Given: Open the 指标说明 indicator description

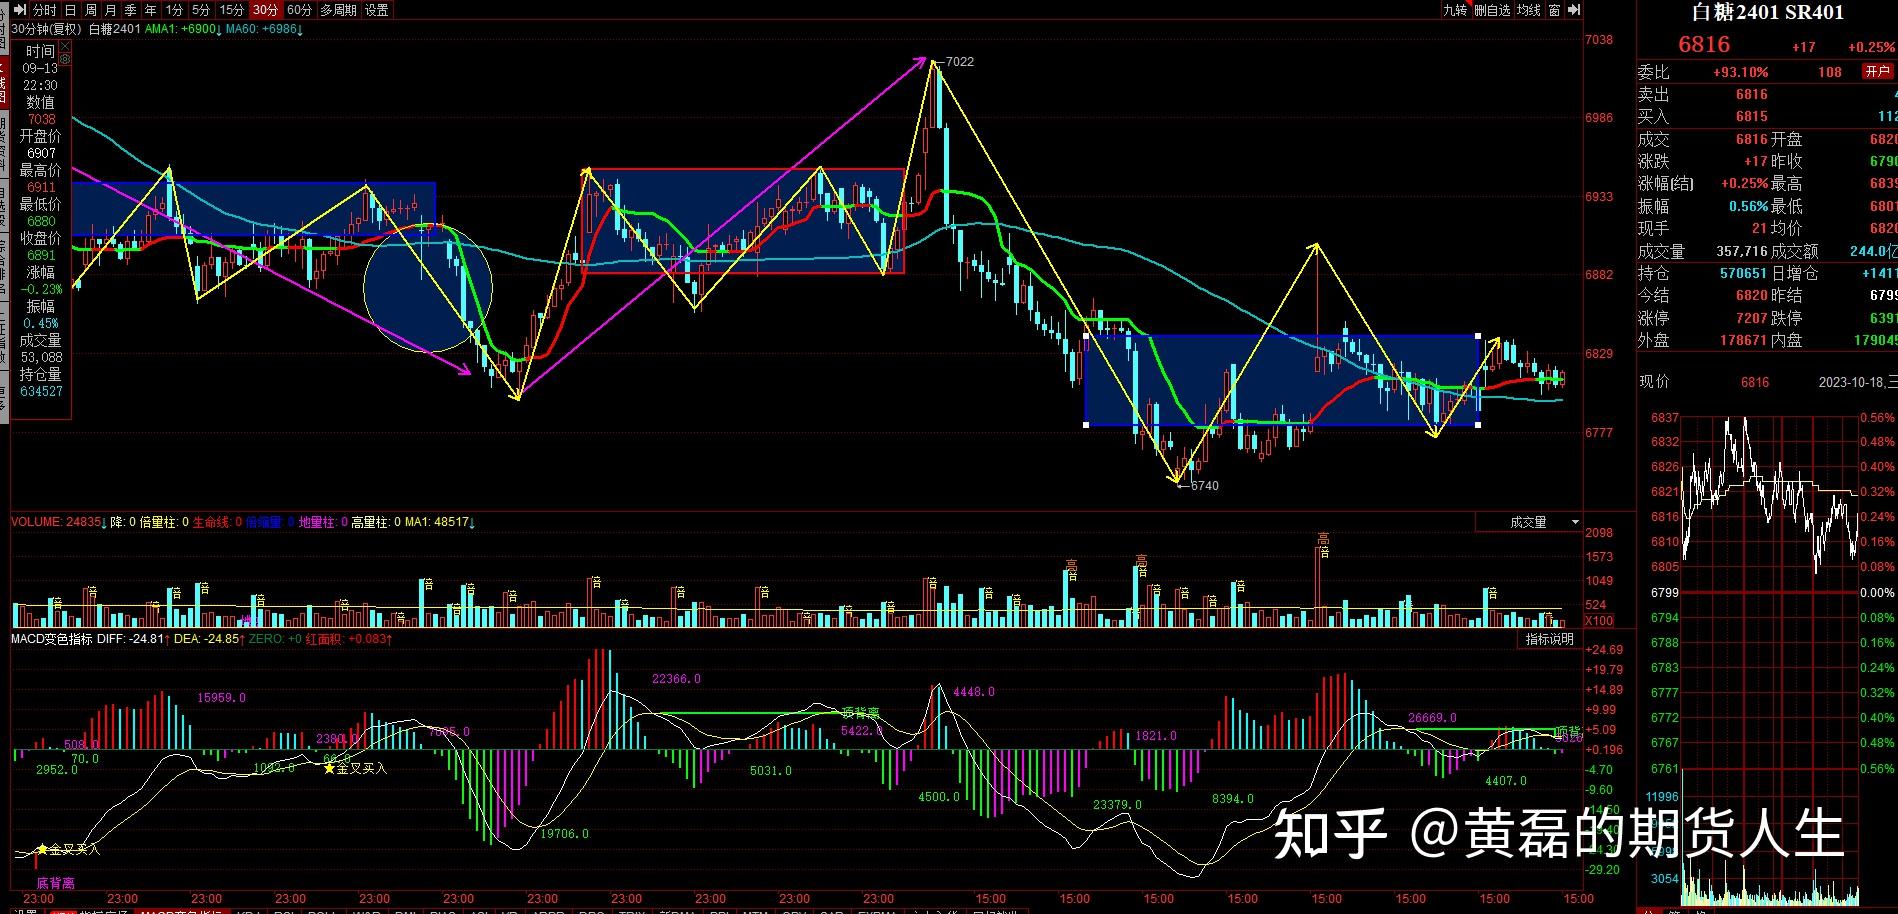Looking at the screenshot, I should (x=1550, y=639).
